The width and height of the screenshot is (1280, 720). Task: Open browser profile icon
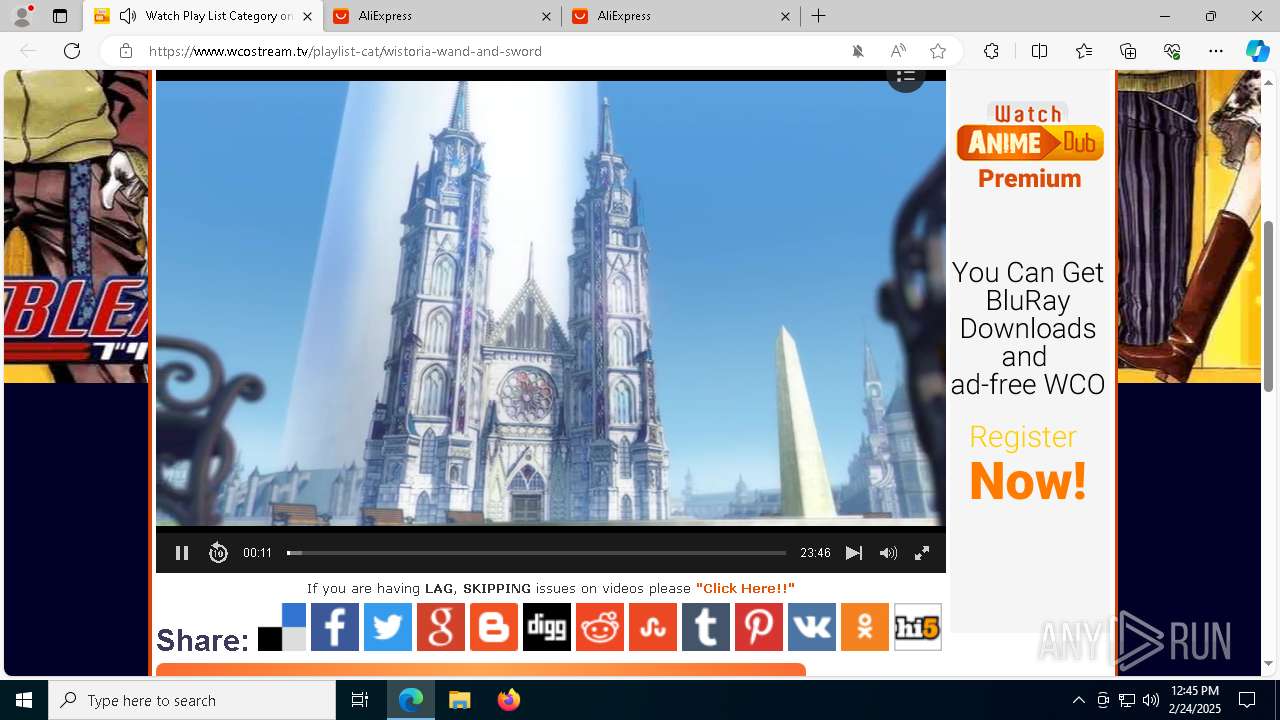click(x=22, y=16)
